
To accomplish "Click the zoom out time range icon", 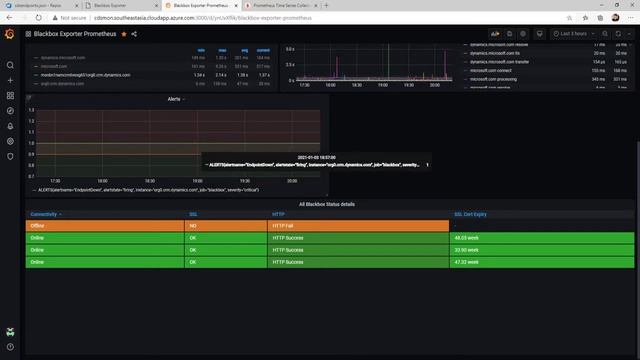I will click(x=605, y=34).
